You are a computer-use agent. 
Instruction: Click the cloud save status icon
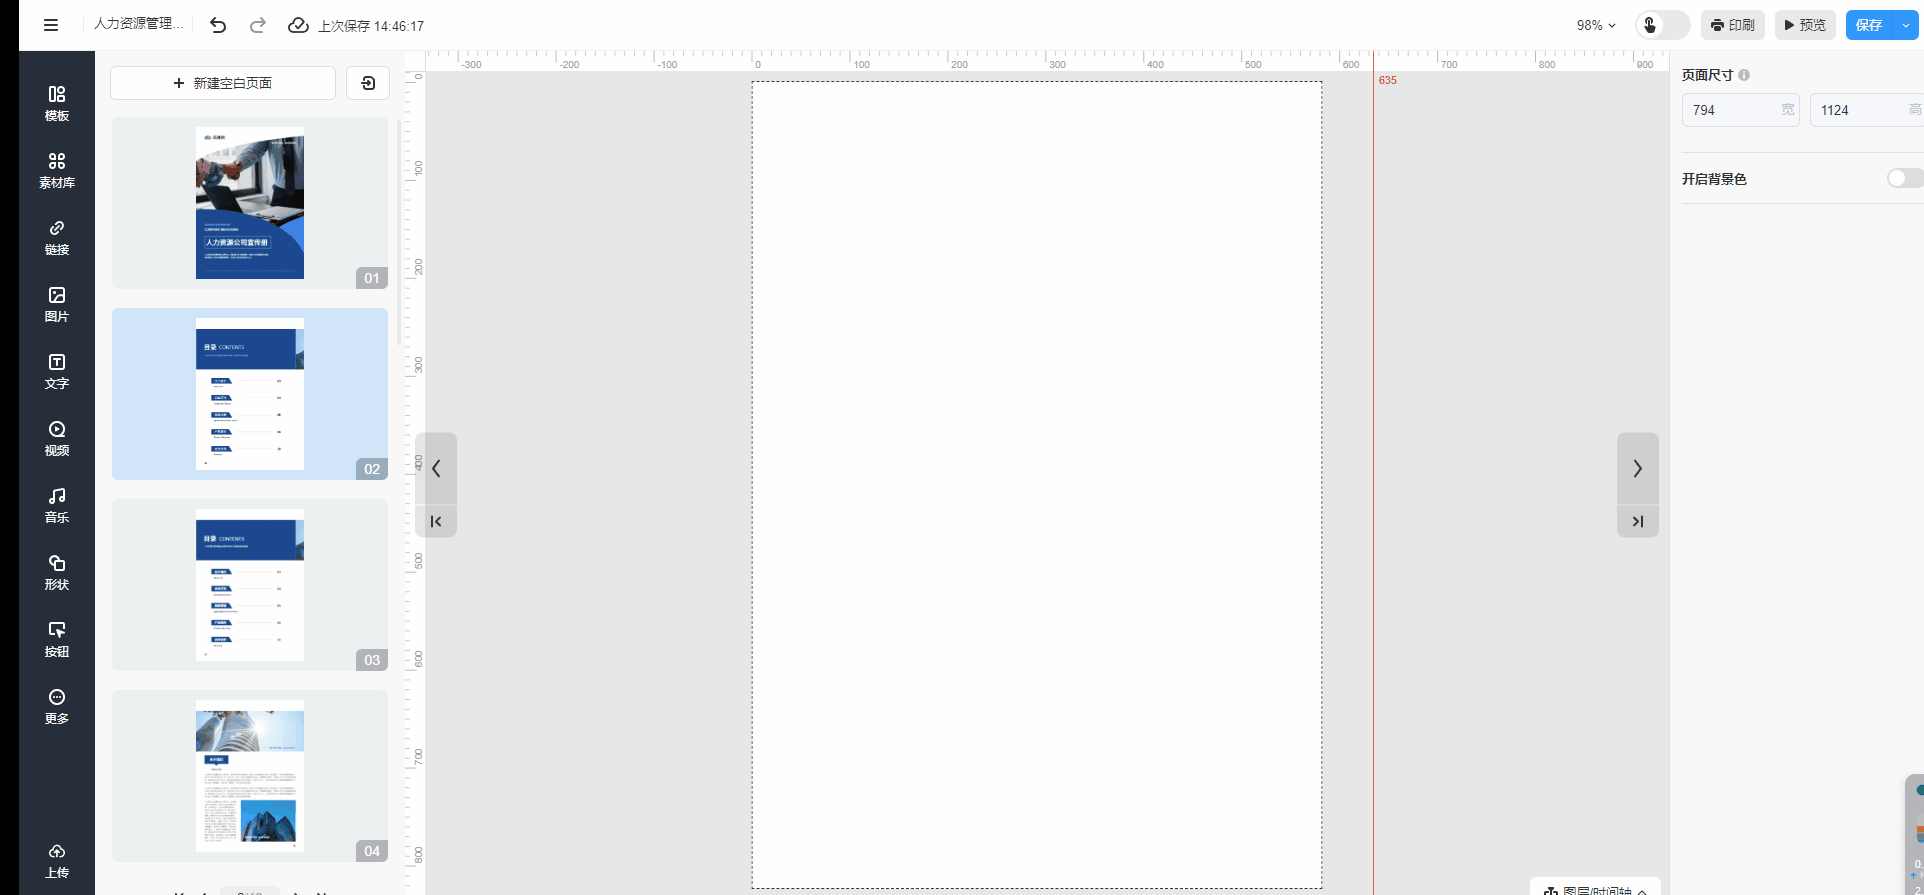tap(298, 25)
